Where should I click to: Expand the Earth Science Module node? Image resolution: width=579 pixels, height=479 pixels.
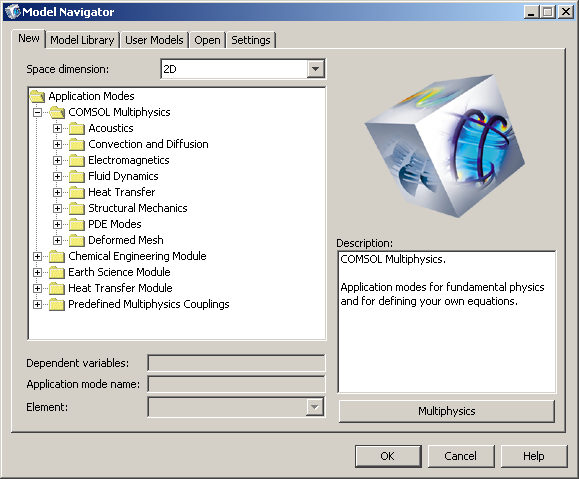(x=37, y=273)
